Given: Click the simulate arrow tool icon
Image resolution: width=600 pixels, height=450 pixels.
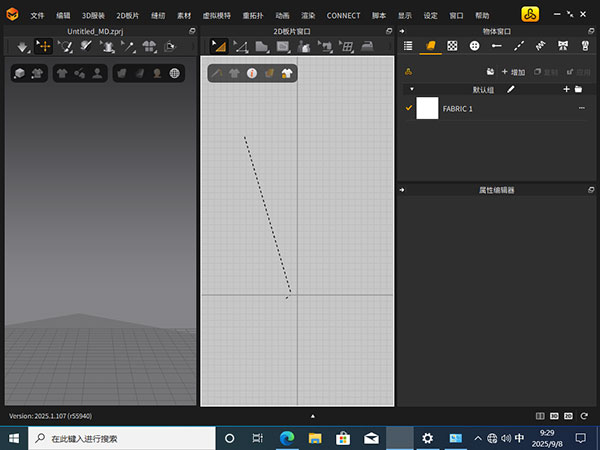Looking at the screenshot, I should pos(21,46).
